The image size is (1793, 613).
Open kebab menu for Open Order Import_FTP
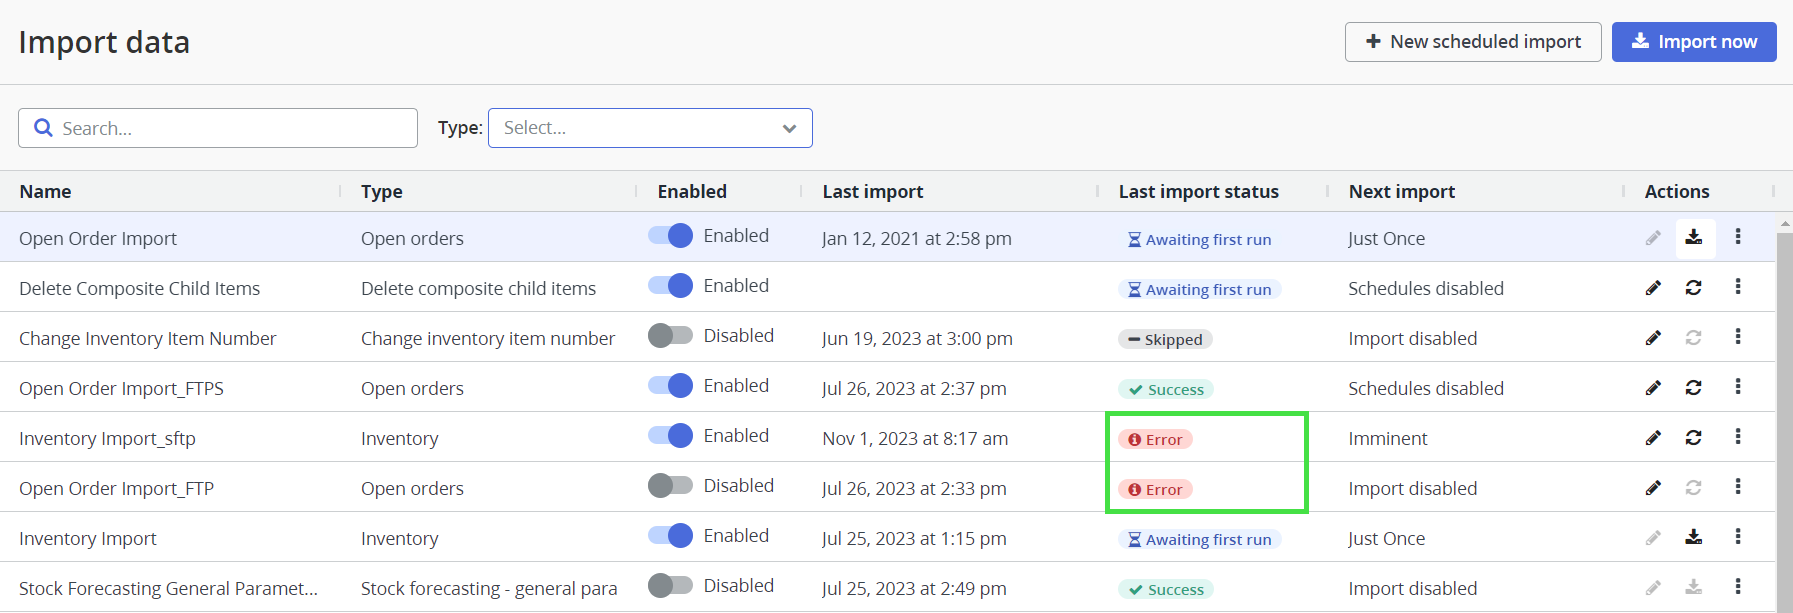tap(1738, 487)
